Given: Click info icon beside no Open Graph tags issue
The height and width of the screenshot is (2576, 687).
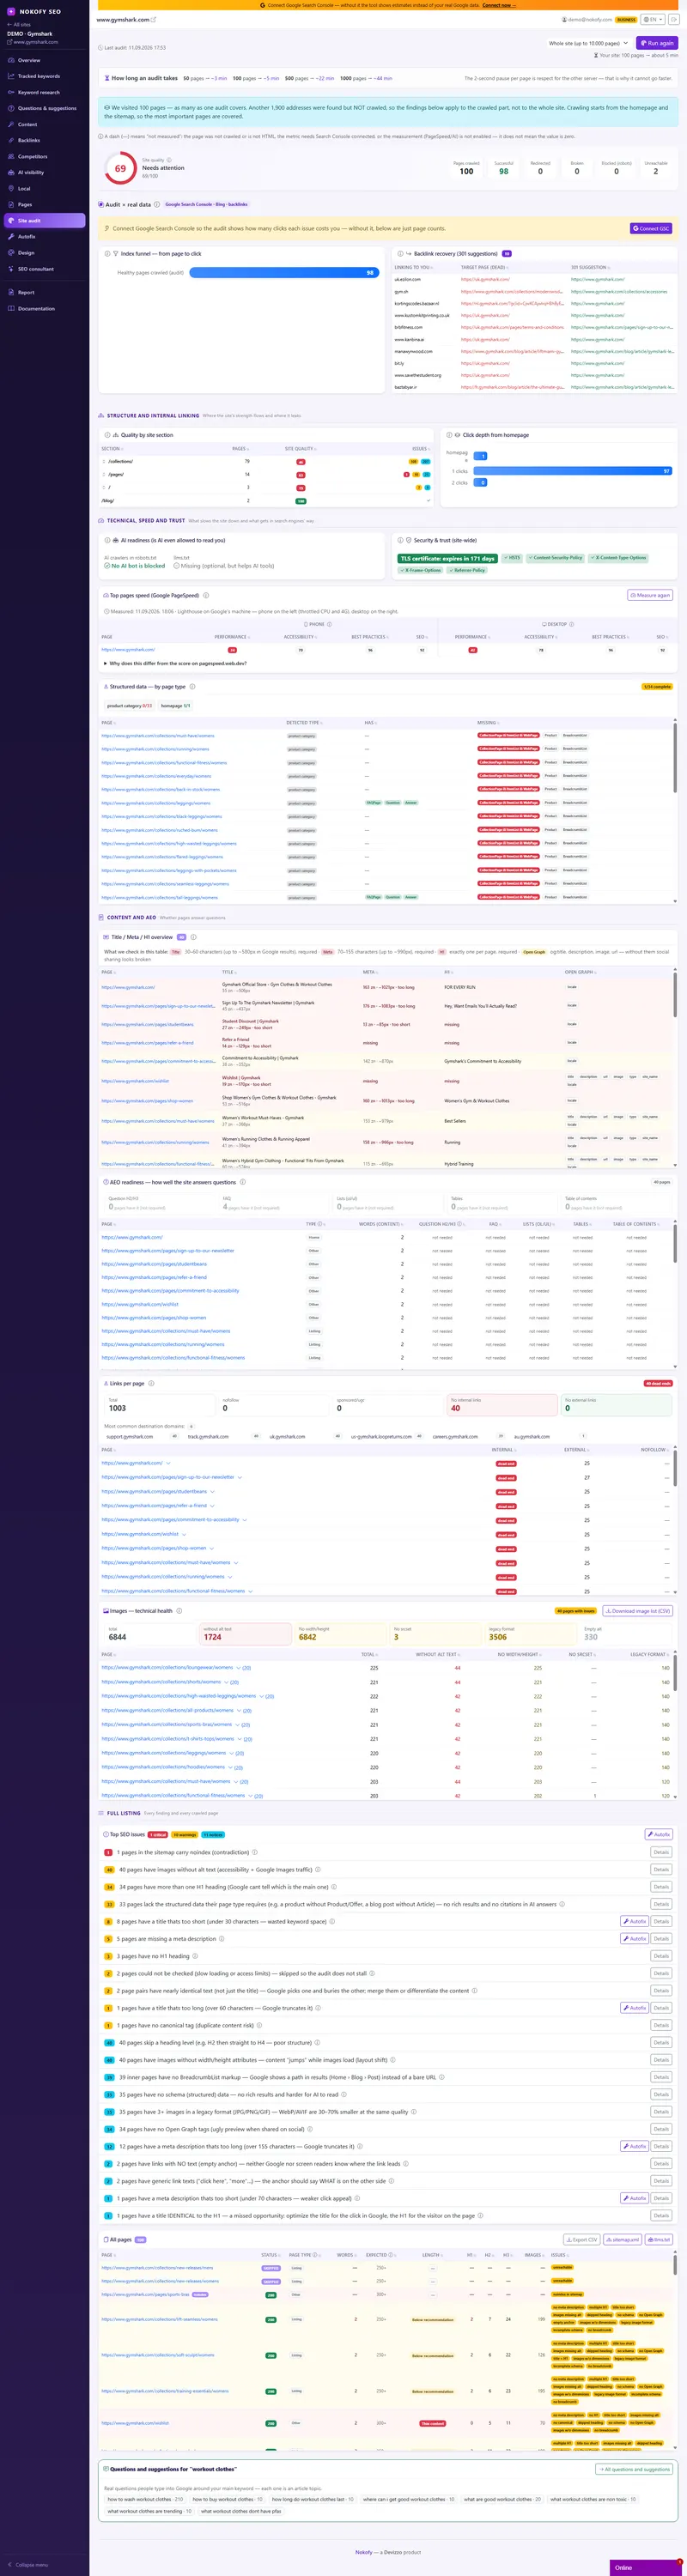Looking at the screenshot, I should [310, 2129].
